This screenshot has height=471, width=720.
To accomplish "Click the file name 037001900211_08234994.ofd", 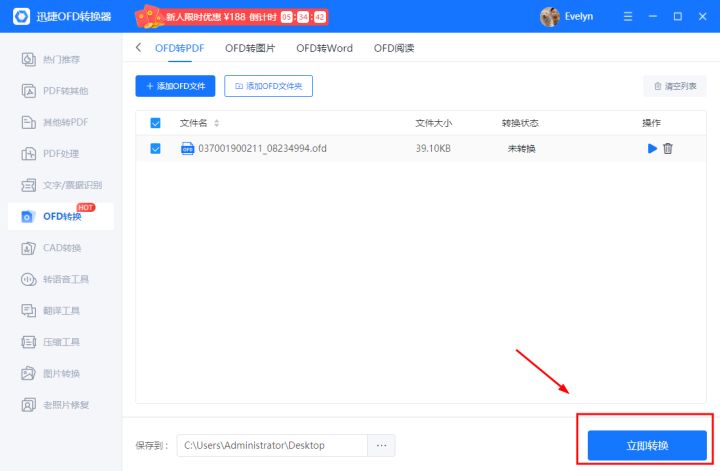I will point(262,148).
